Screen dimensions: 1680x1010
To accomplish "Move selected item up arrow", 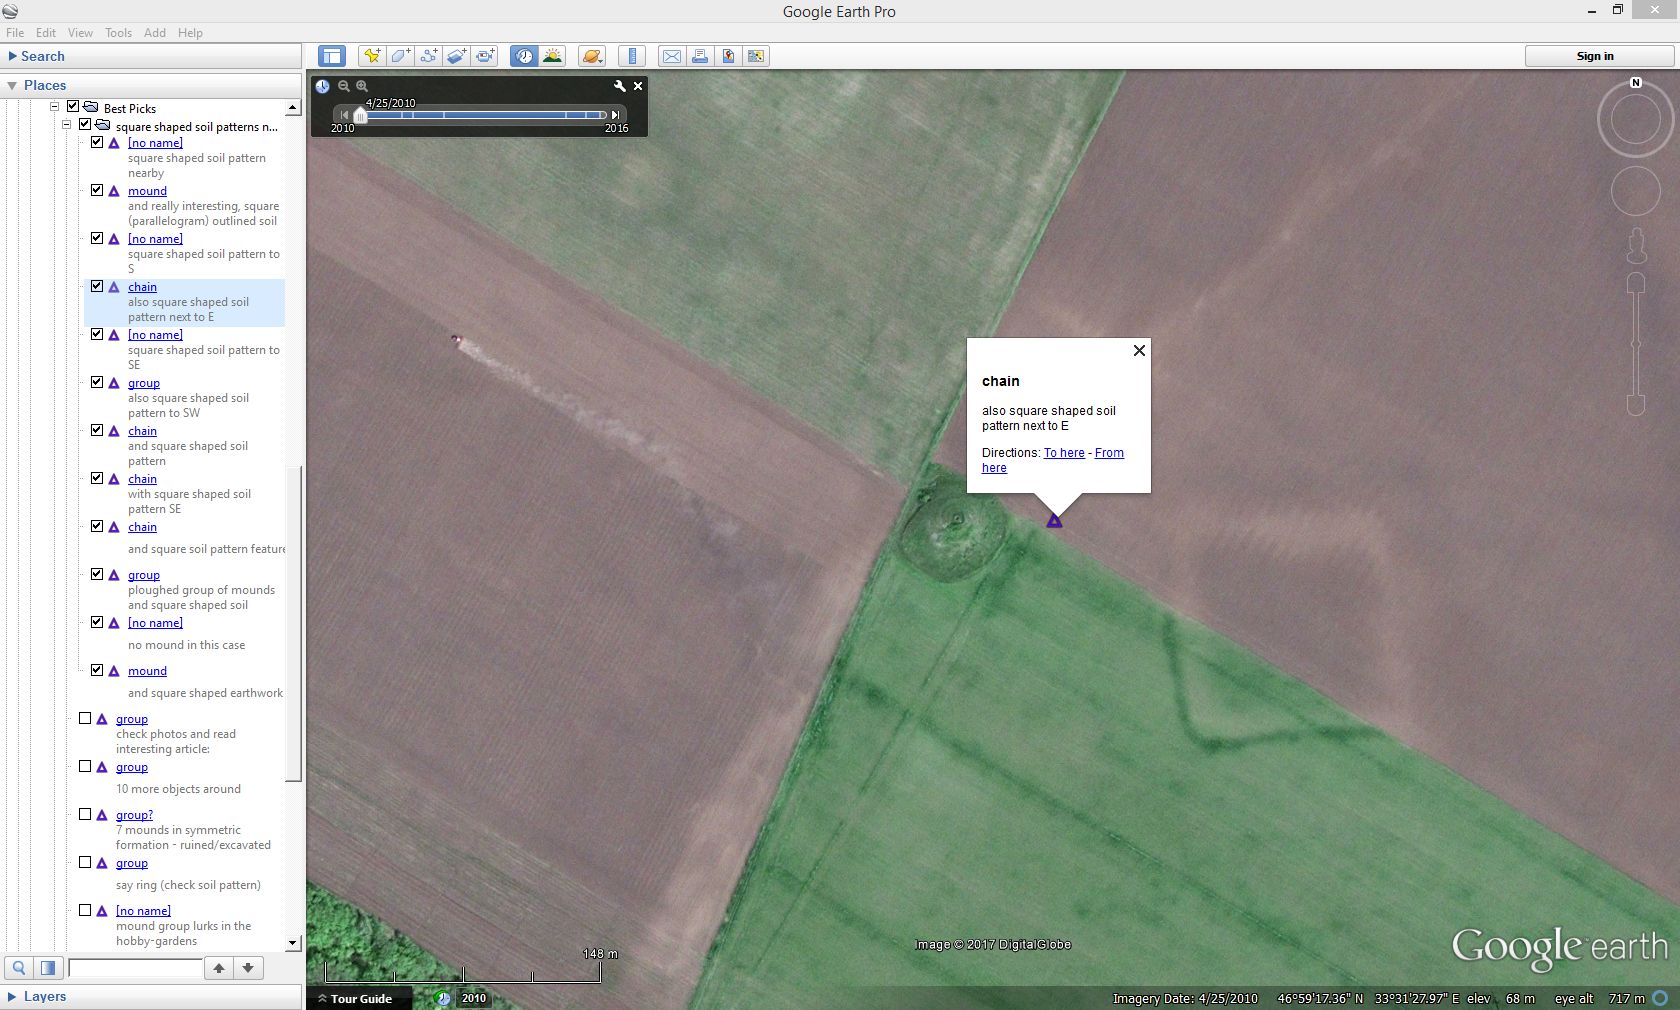I will 219,968.
